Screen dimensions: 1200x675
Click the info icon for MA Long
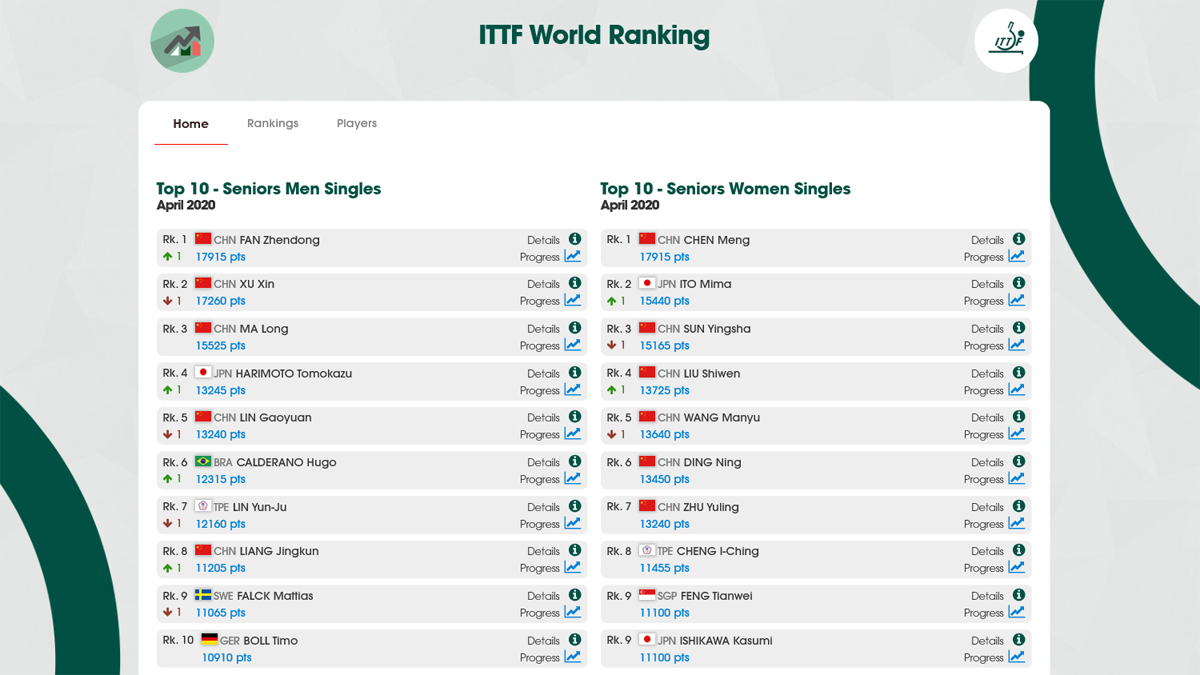pyautogui.click(x=575, y=328)
